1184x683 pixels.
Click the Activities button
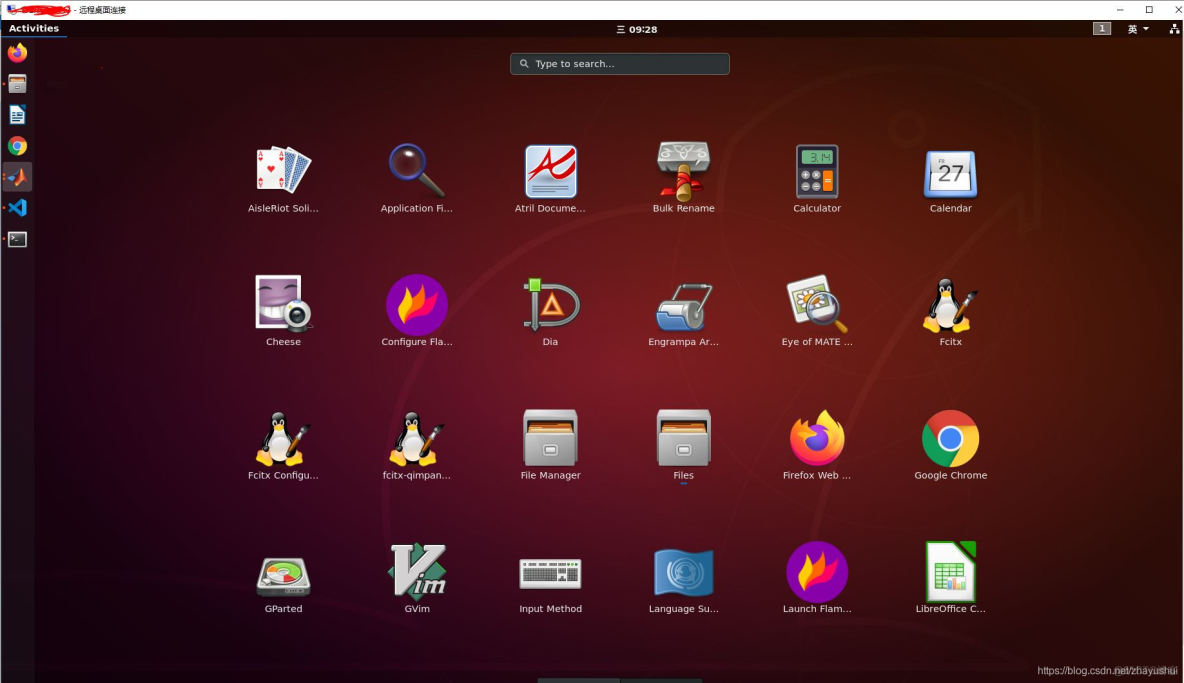pyautogui.click(x=34, y=29)
